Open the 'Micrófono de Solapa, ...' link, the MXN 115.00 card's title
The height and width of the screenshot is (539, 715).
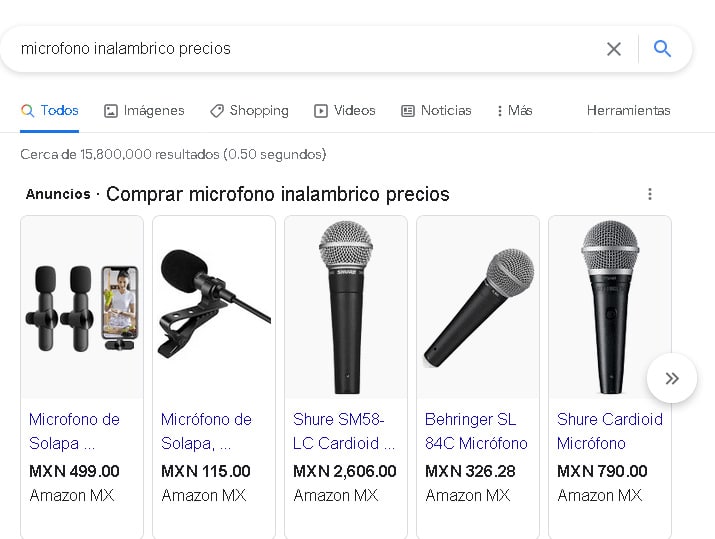206,431
